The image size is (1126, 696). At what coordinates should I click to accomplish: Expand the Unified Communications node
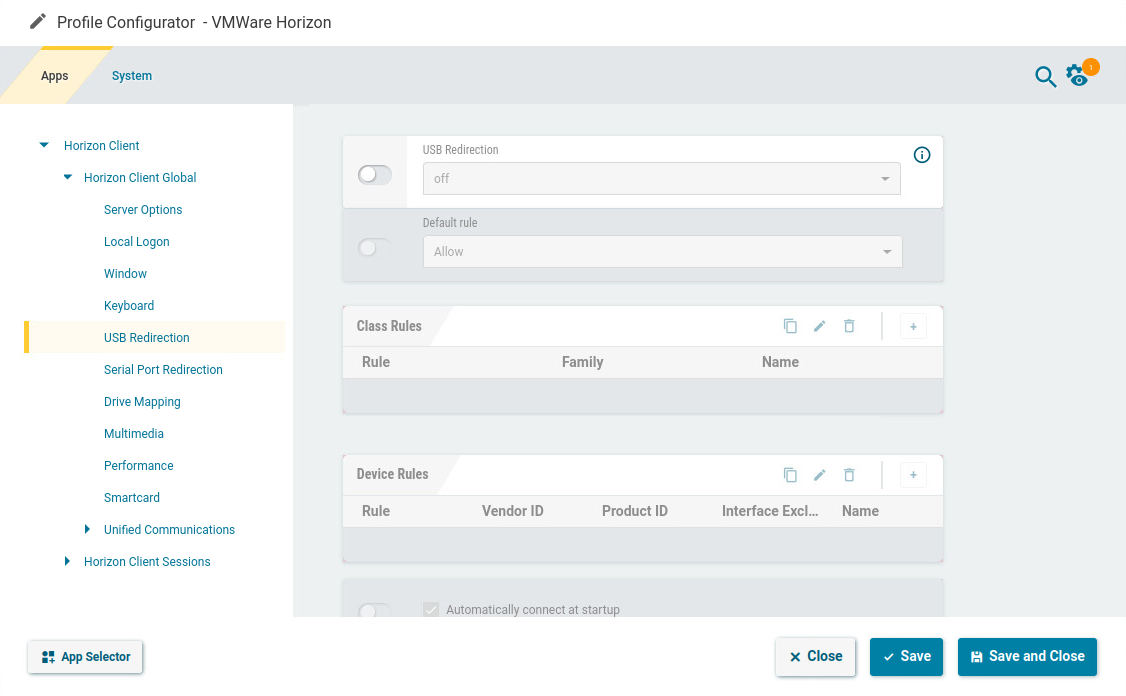point(88,529)
